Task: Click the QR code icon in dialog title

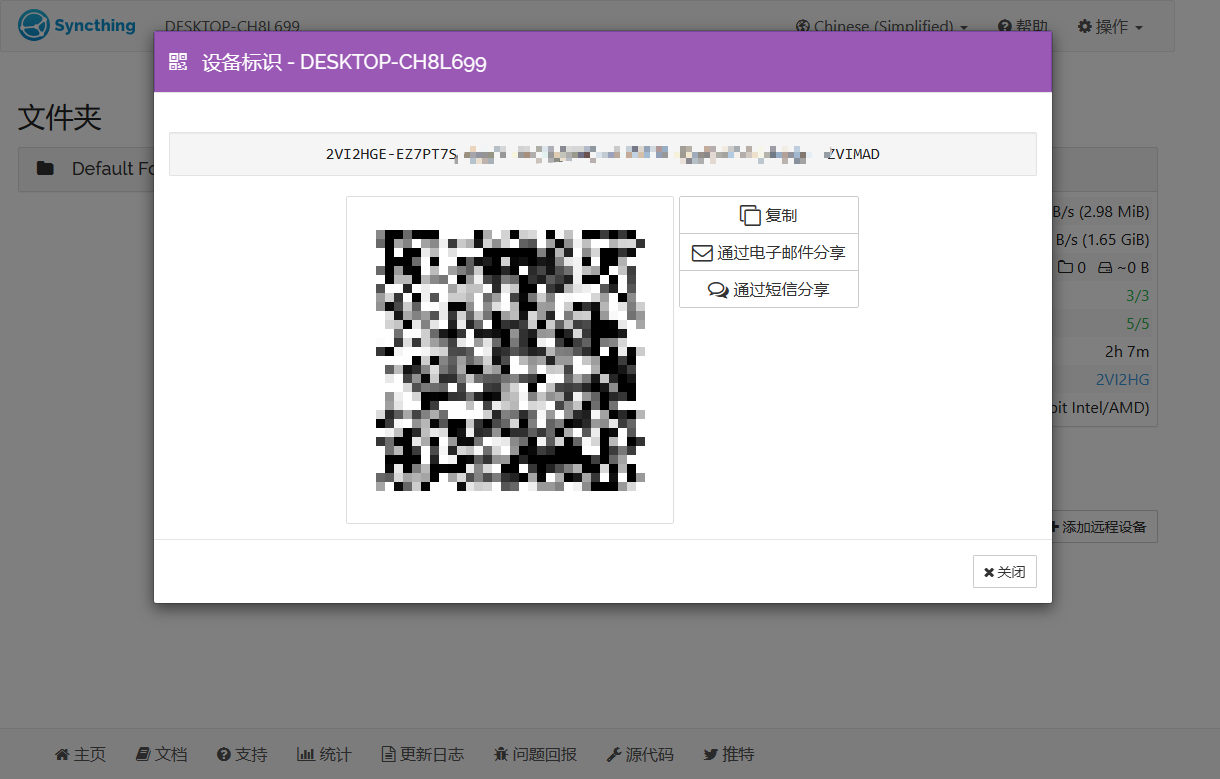Action: 178,62
